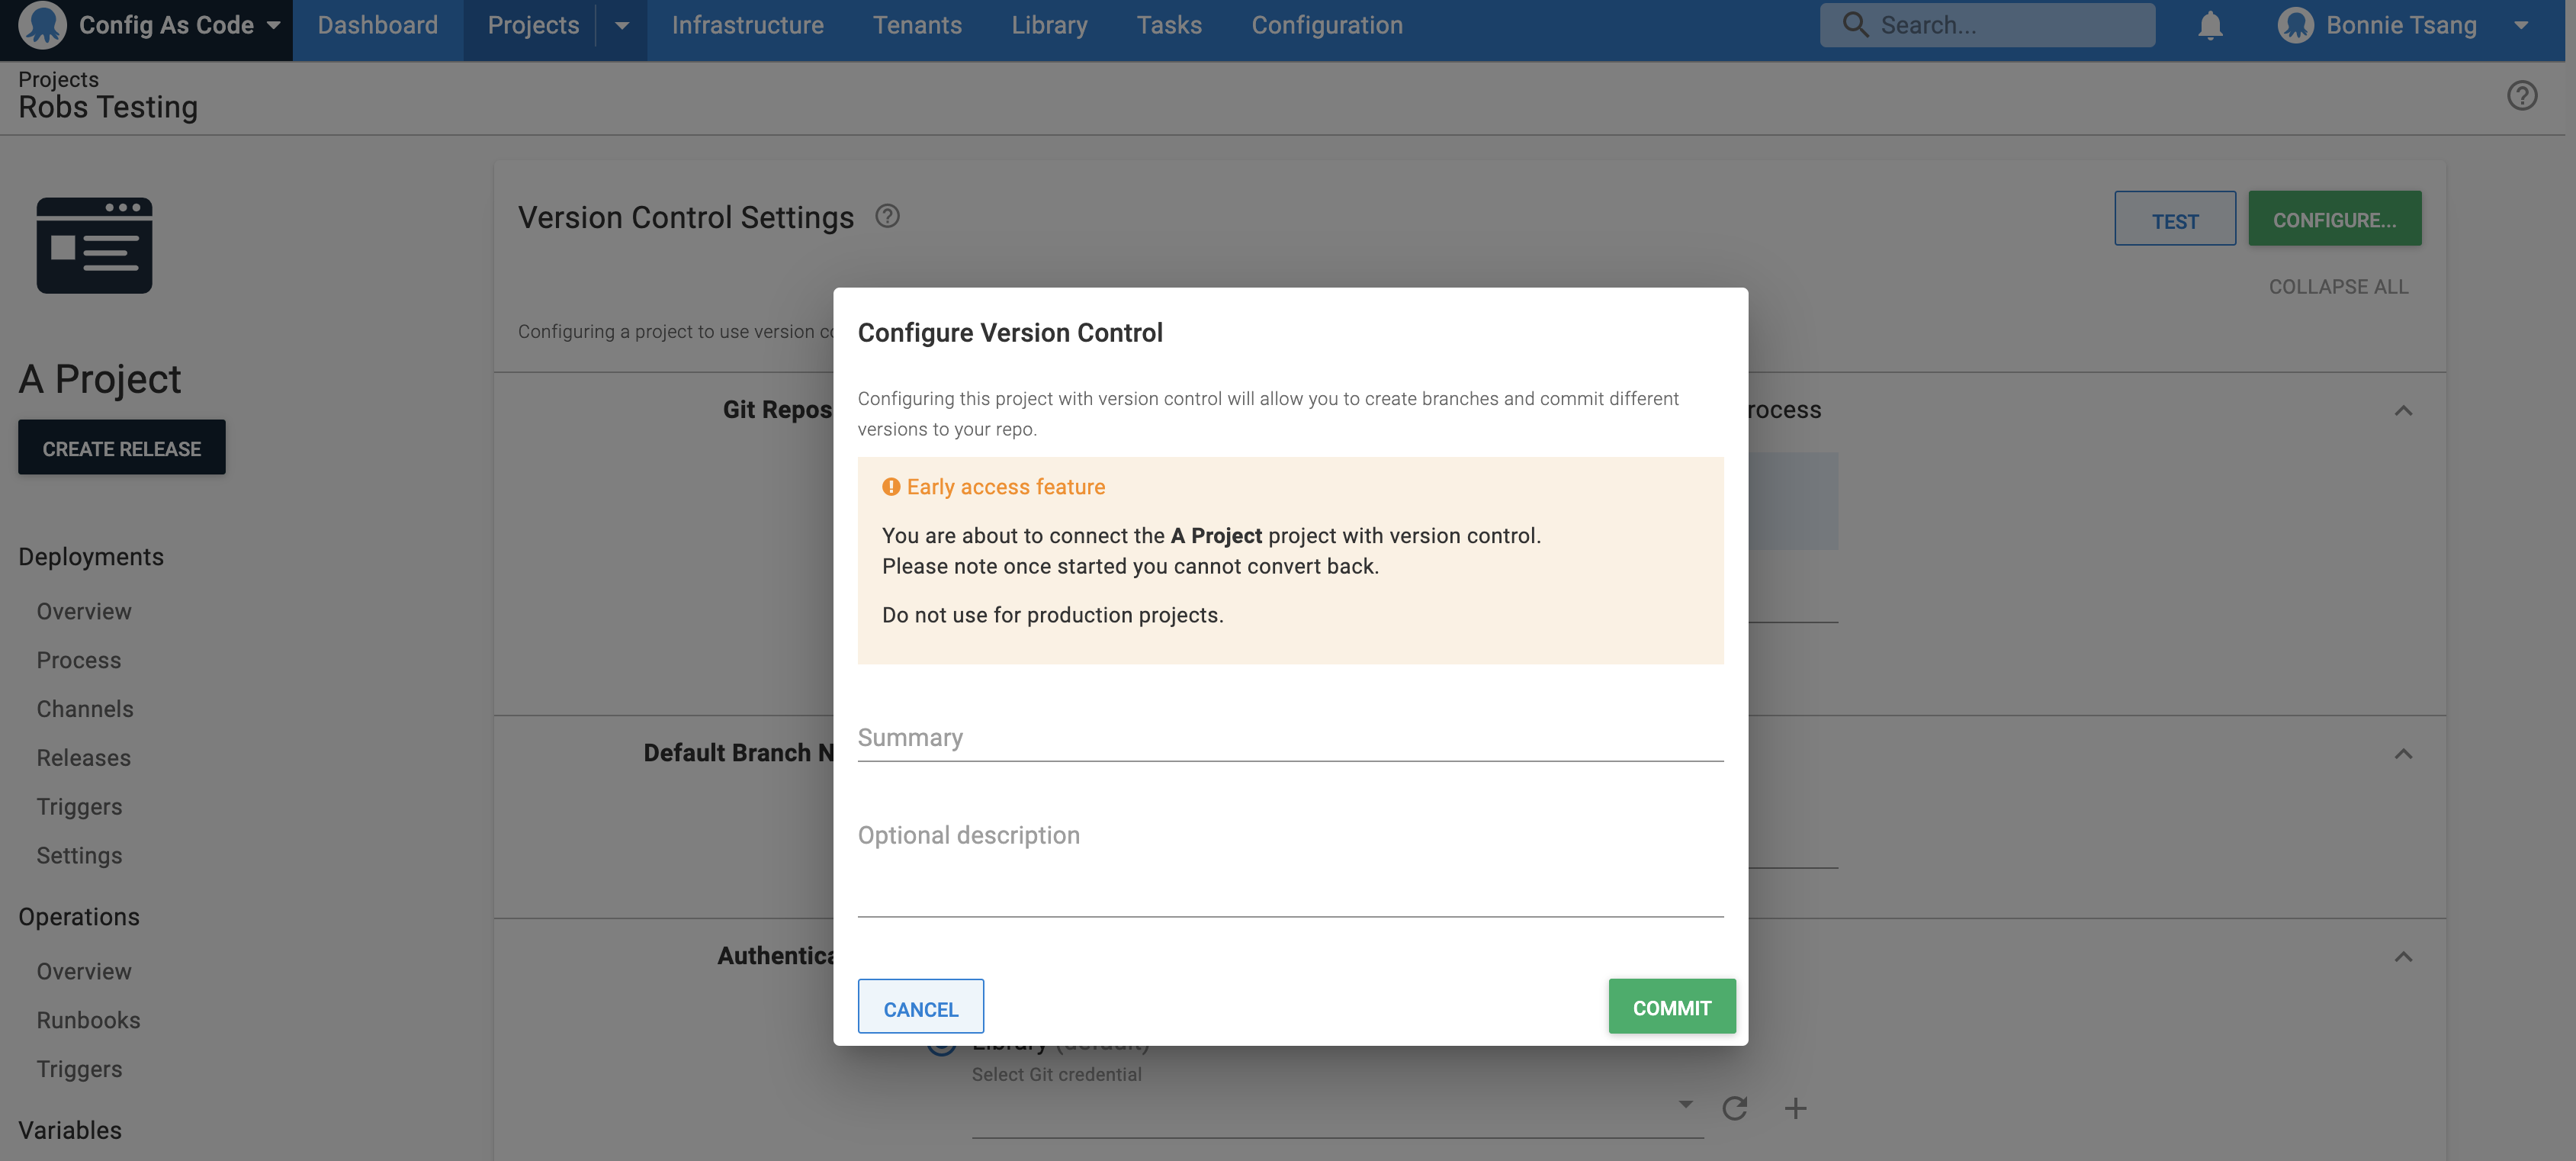Screen dimensions: 2576x1161
Task: Open page help using the question mark icon
Action: pyautogui.click(x=2522, y=96)
